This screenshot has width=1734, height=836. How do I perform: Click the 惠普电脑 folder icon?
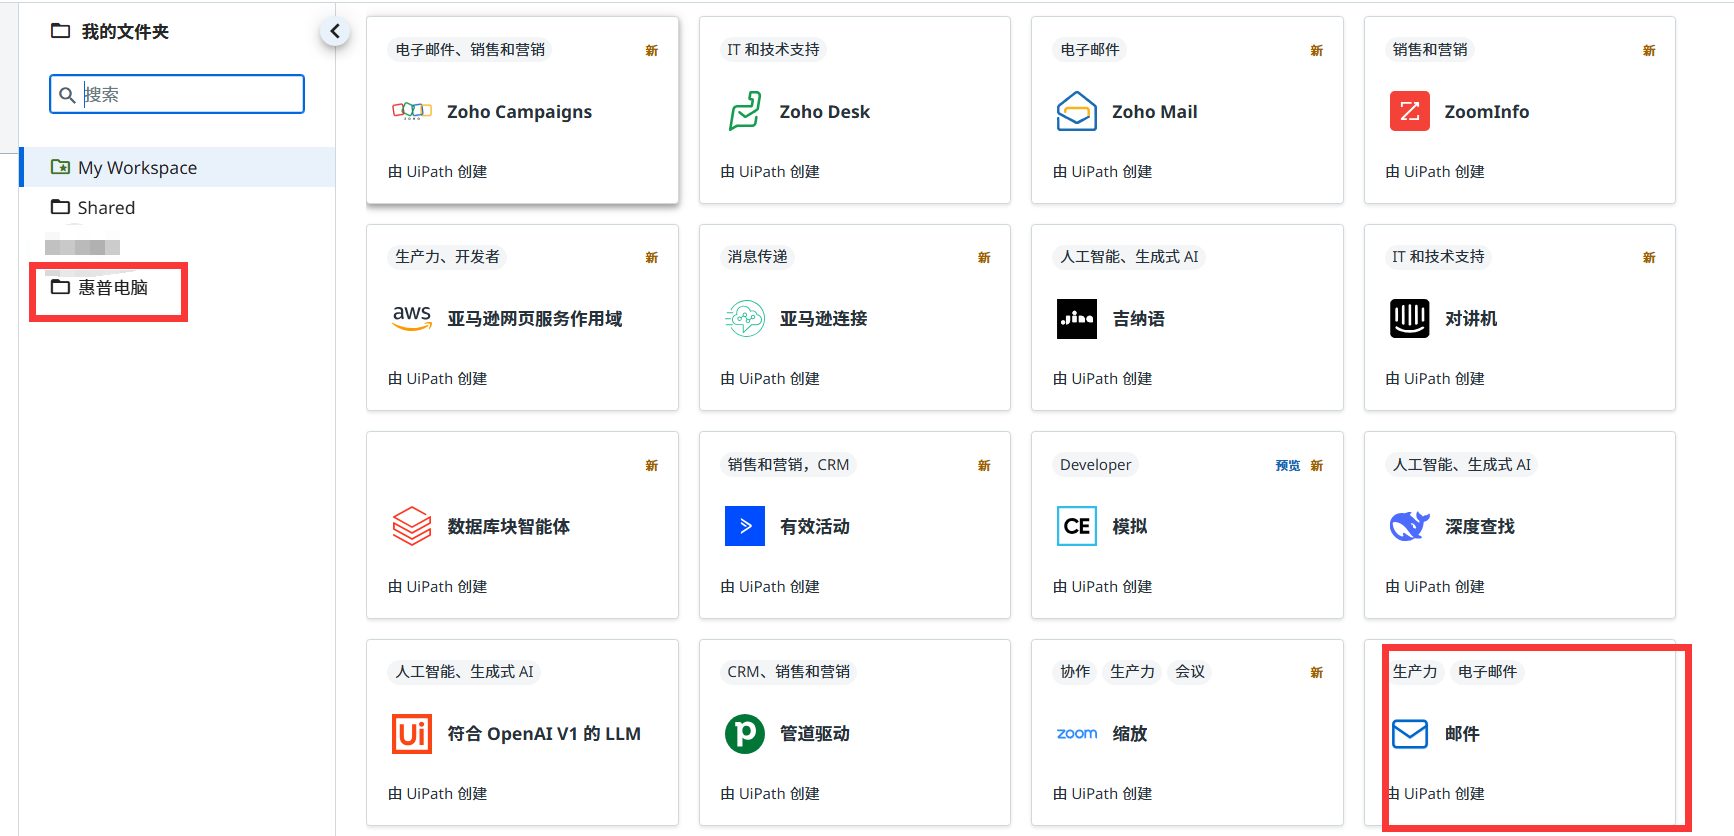click(x=61, y=287)
